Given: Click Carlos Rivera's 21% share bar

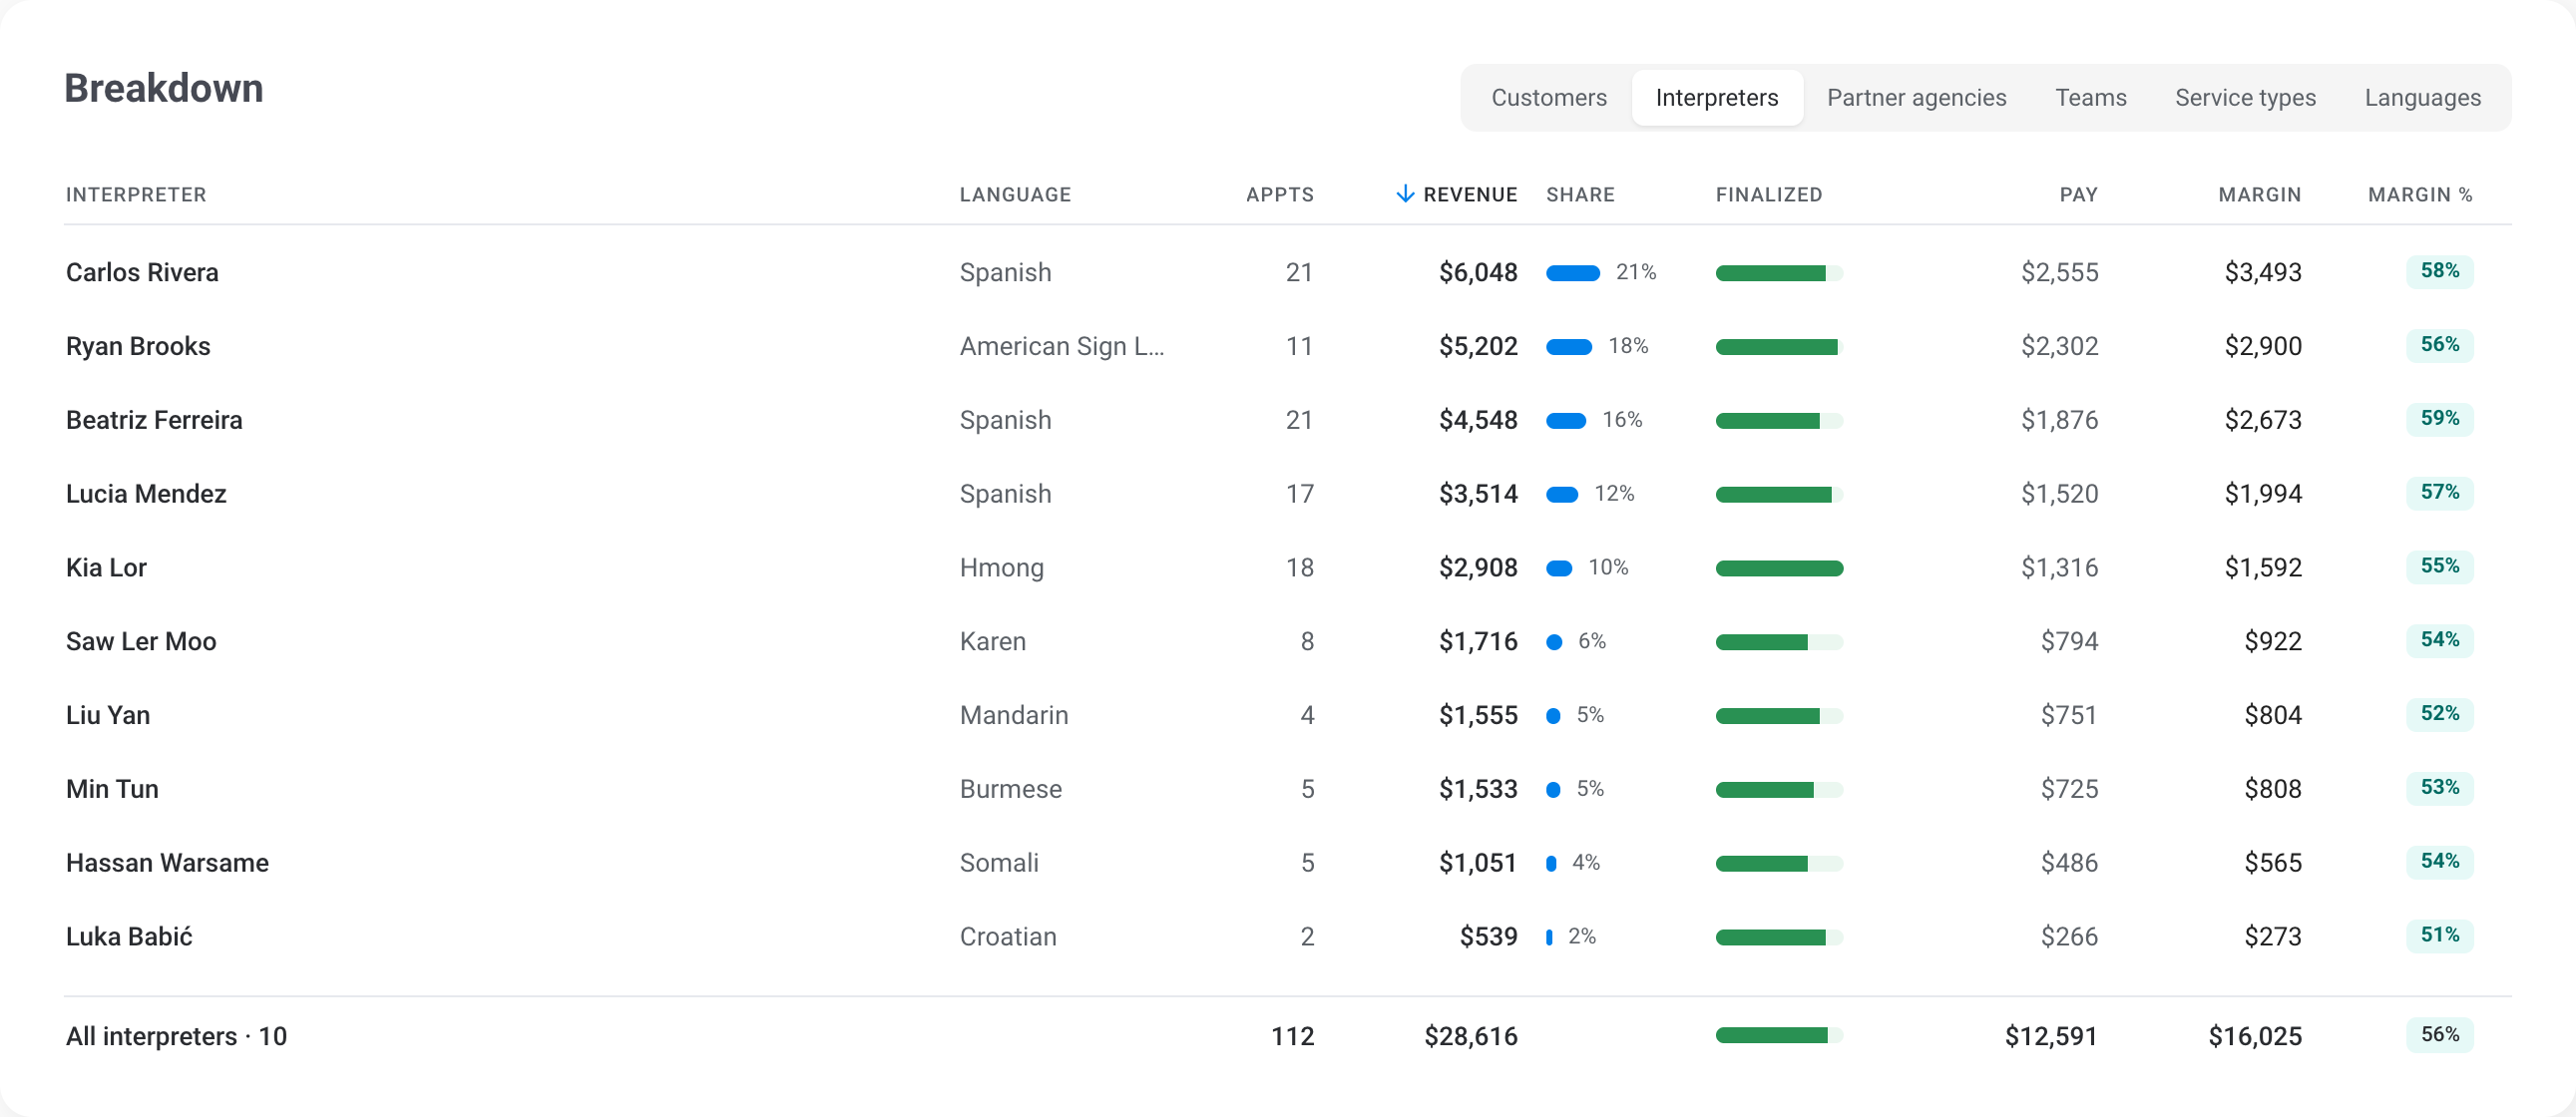Looking at the screenshot, I should pyautogui.click(x=1572, y=273).
